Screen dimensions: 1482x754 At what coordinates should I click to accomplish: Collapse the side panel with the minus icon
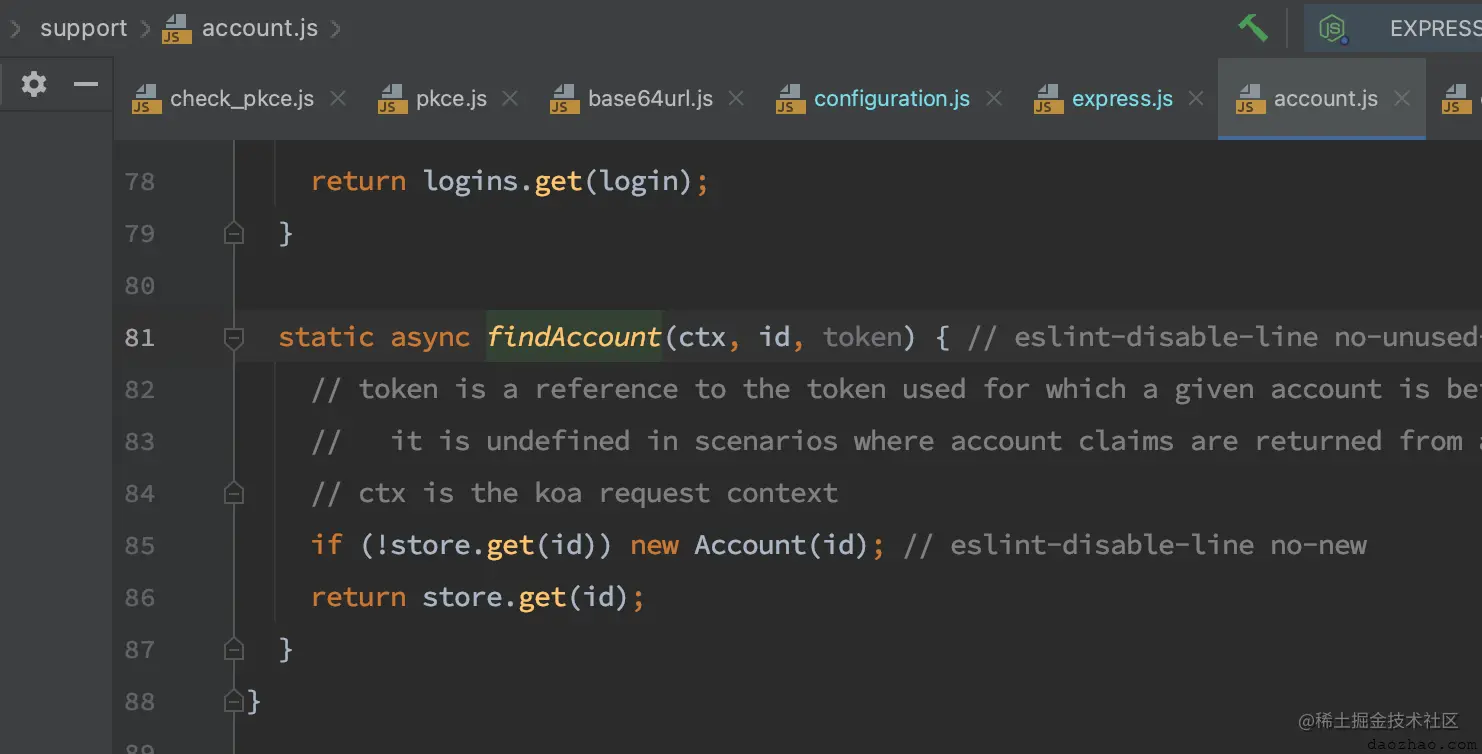(87, 84)
